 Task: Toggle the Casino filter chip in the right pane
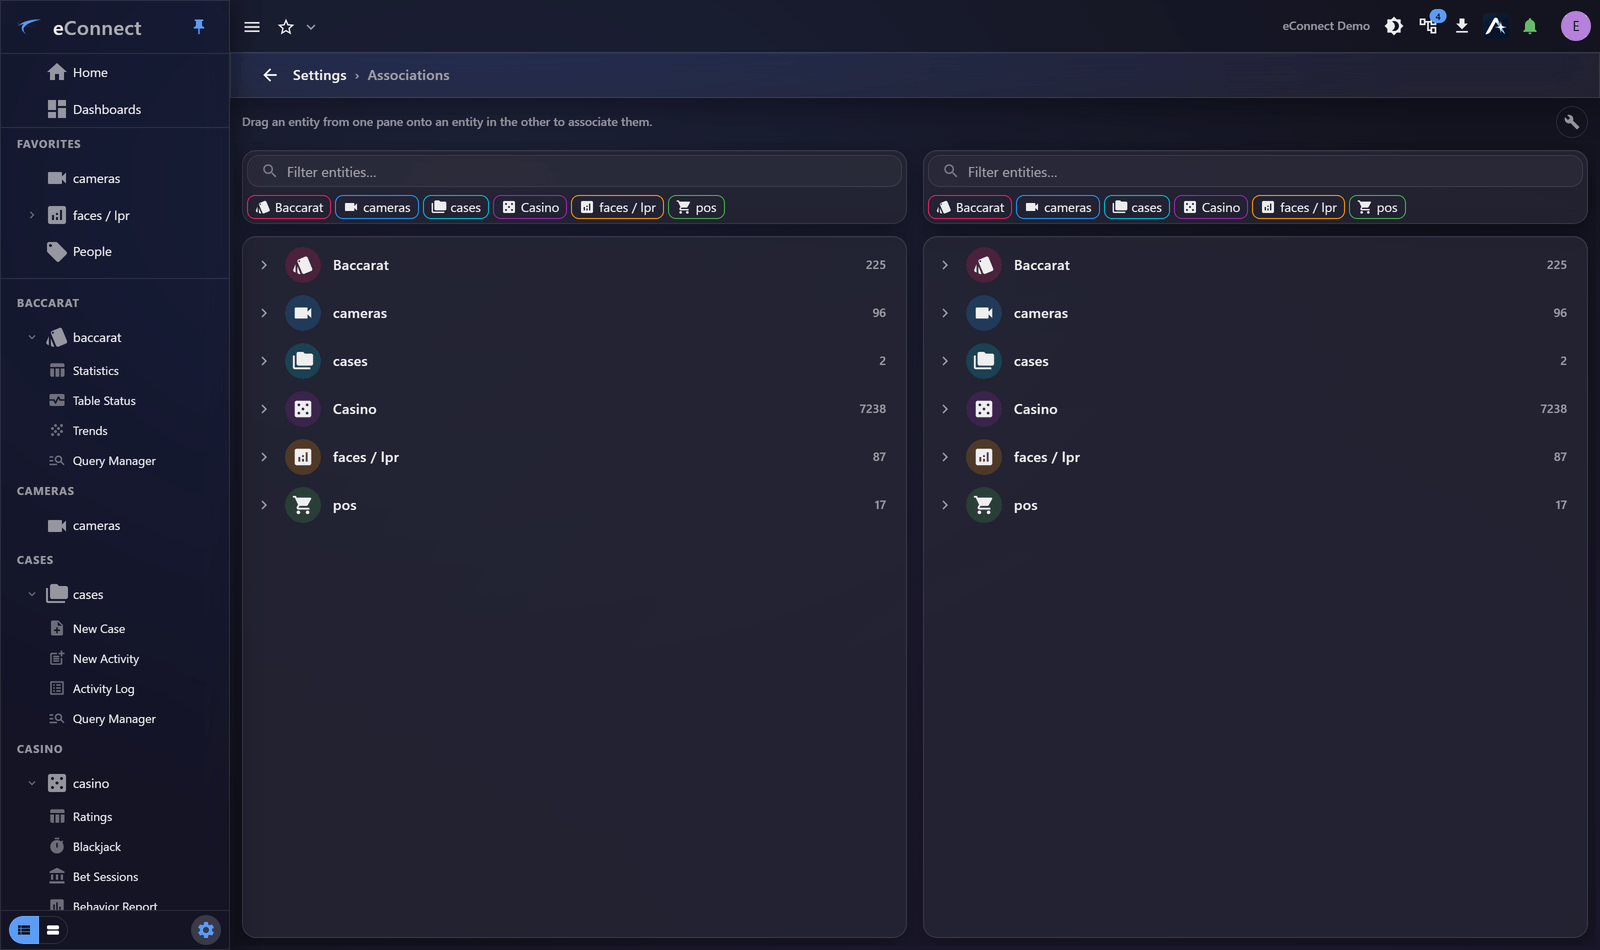coord(1211,207)
